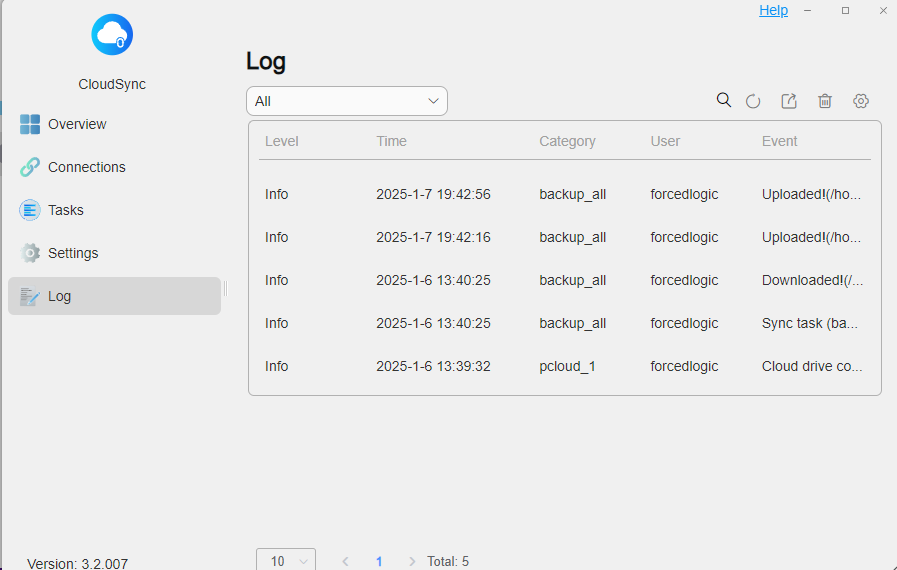
Task: Select log entry timed 2025-1-7 19:42:56
Action: point(565,195)
